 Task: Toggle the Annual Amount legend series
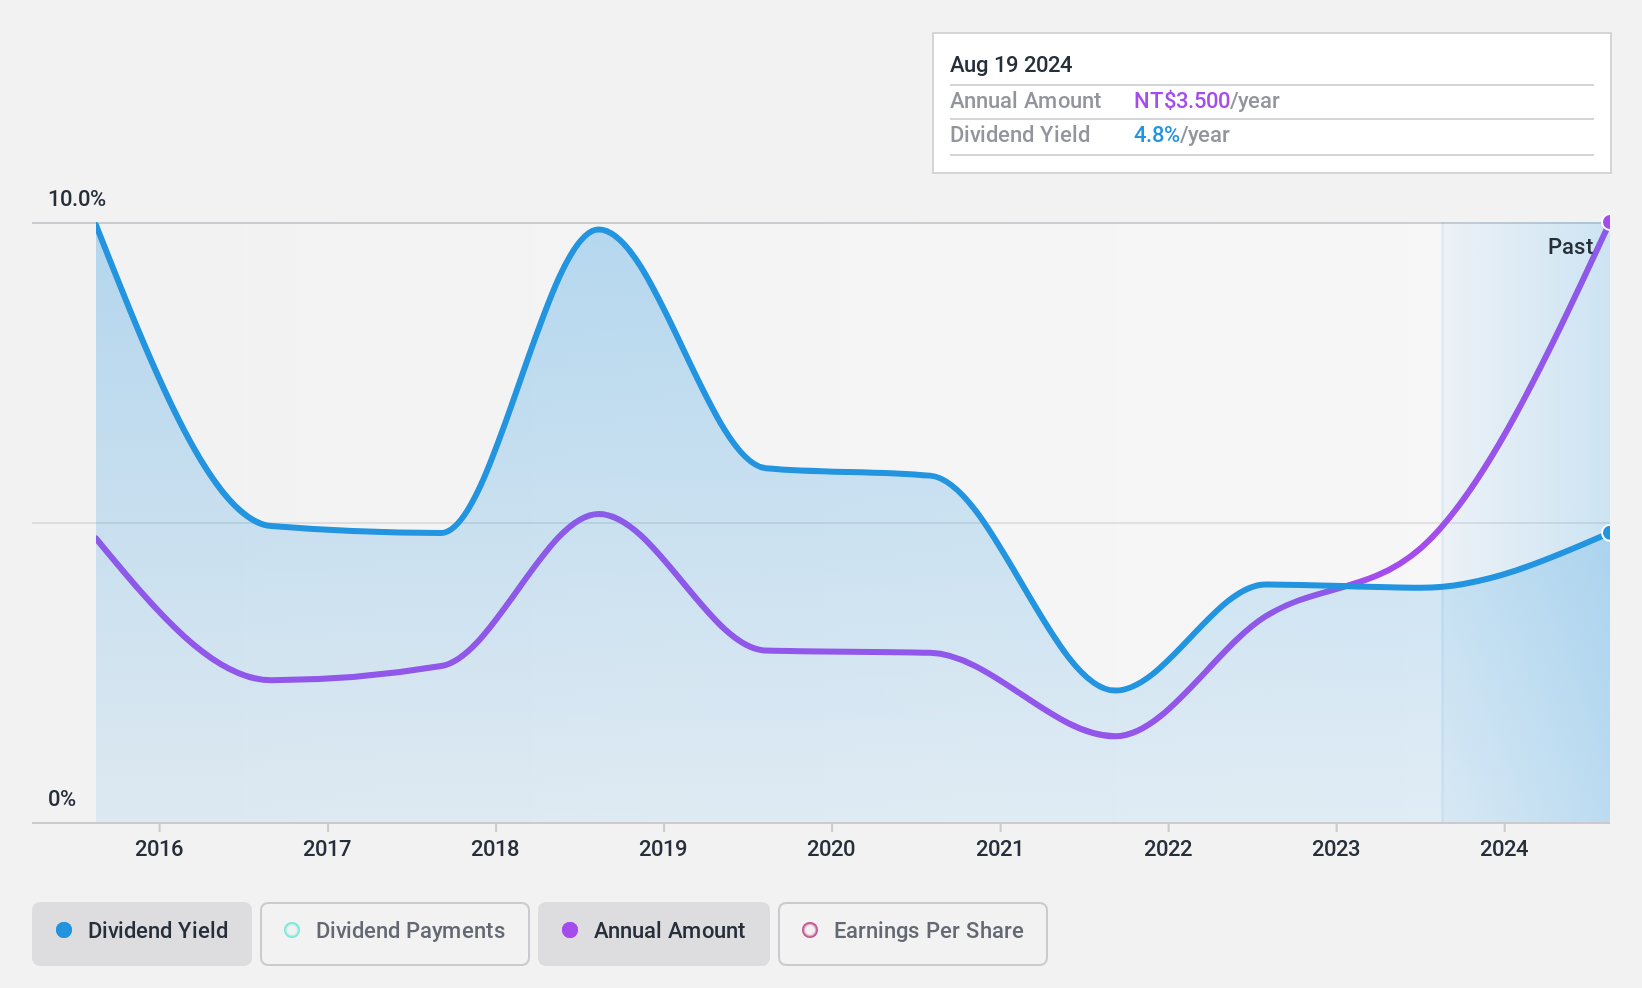tap(654, 934)
